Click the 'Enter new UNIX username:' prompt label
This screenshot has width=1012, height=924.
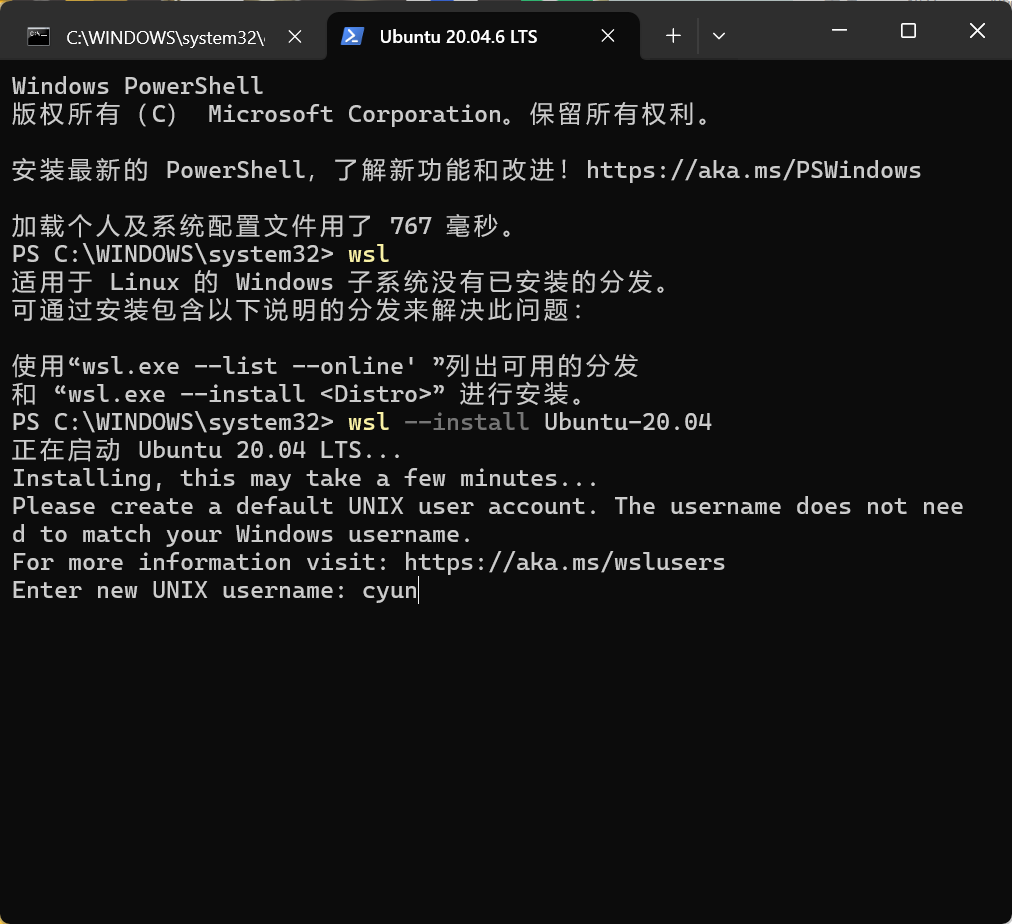179,590
